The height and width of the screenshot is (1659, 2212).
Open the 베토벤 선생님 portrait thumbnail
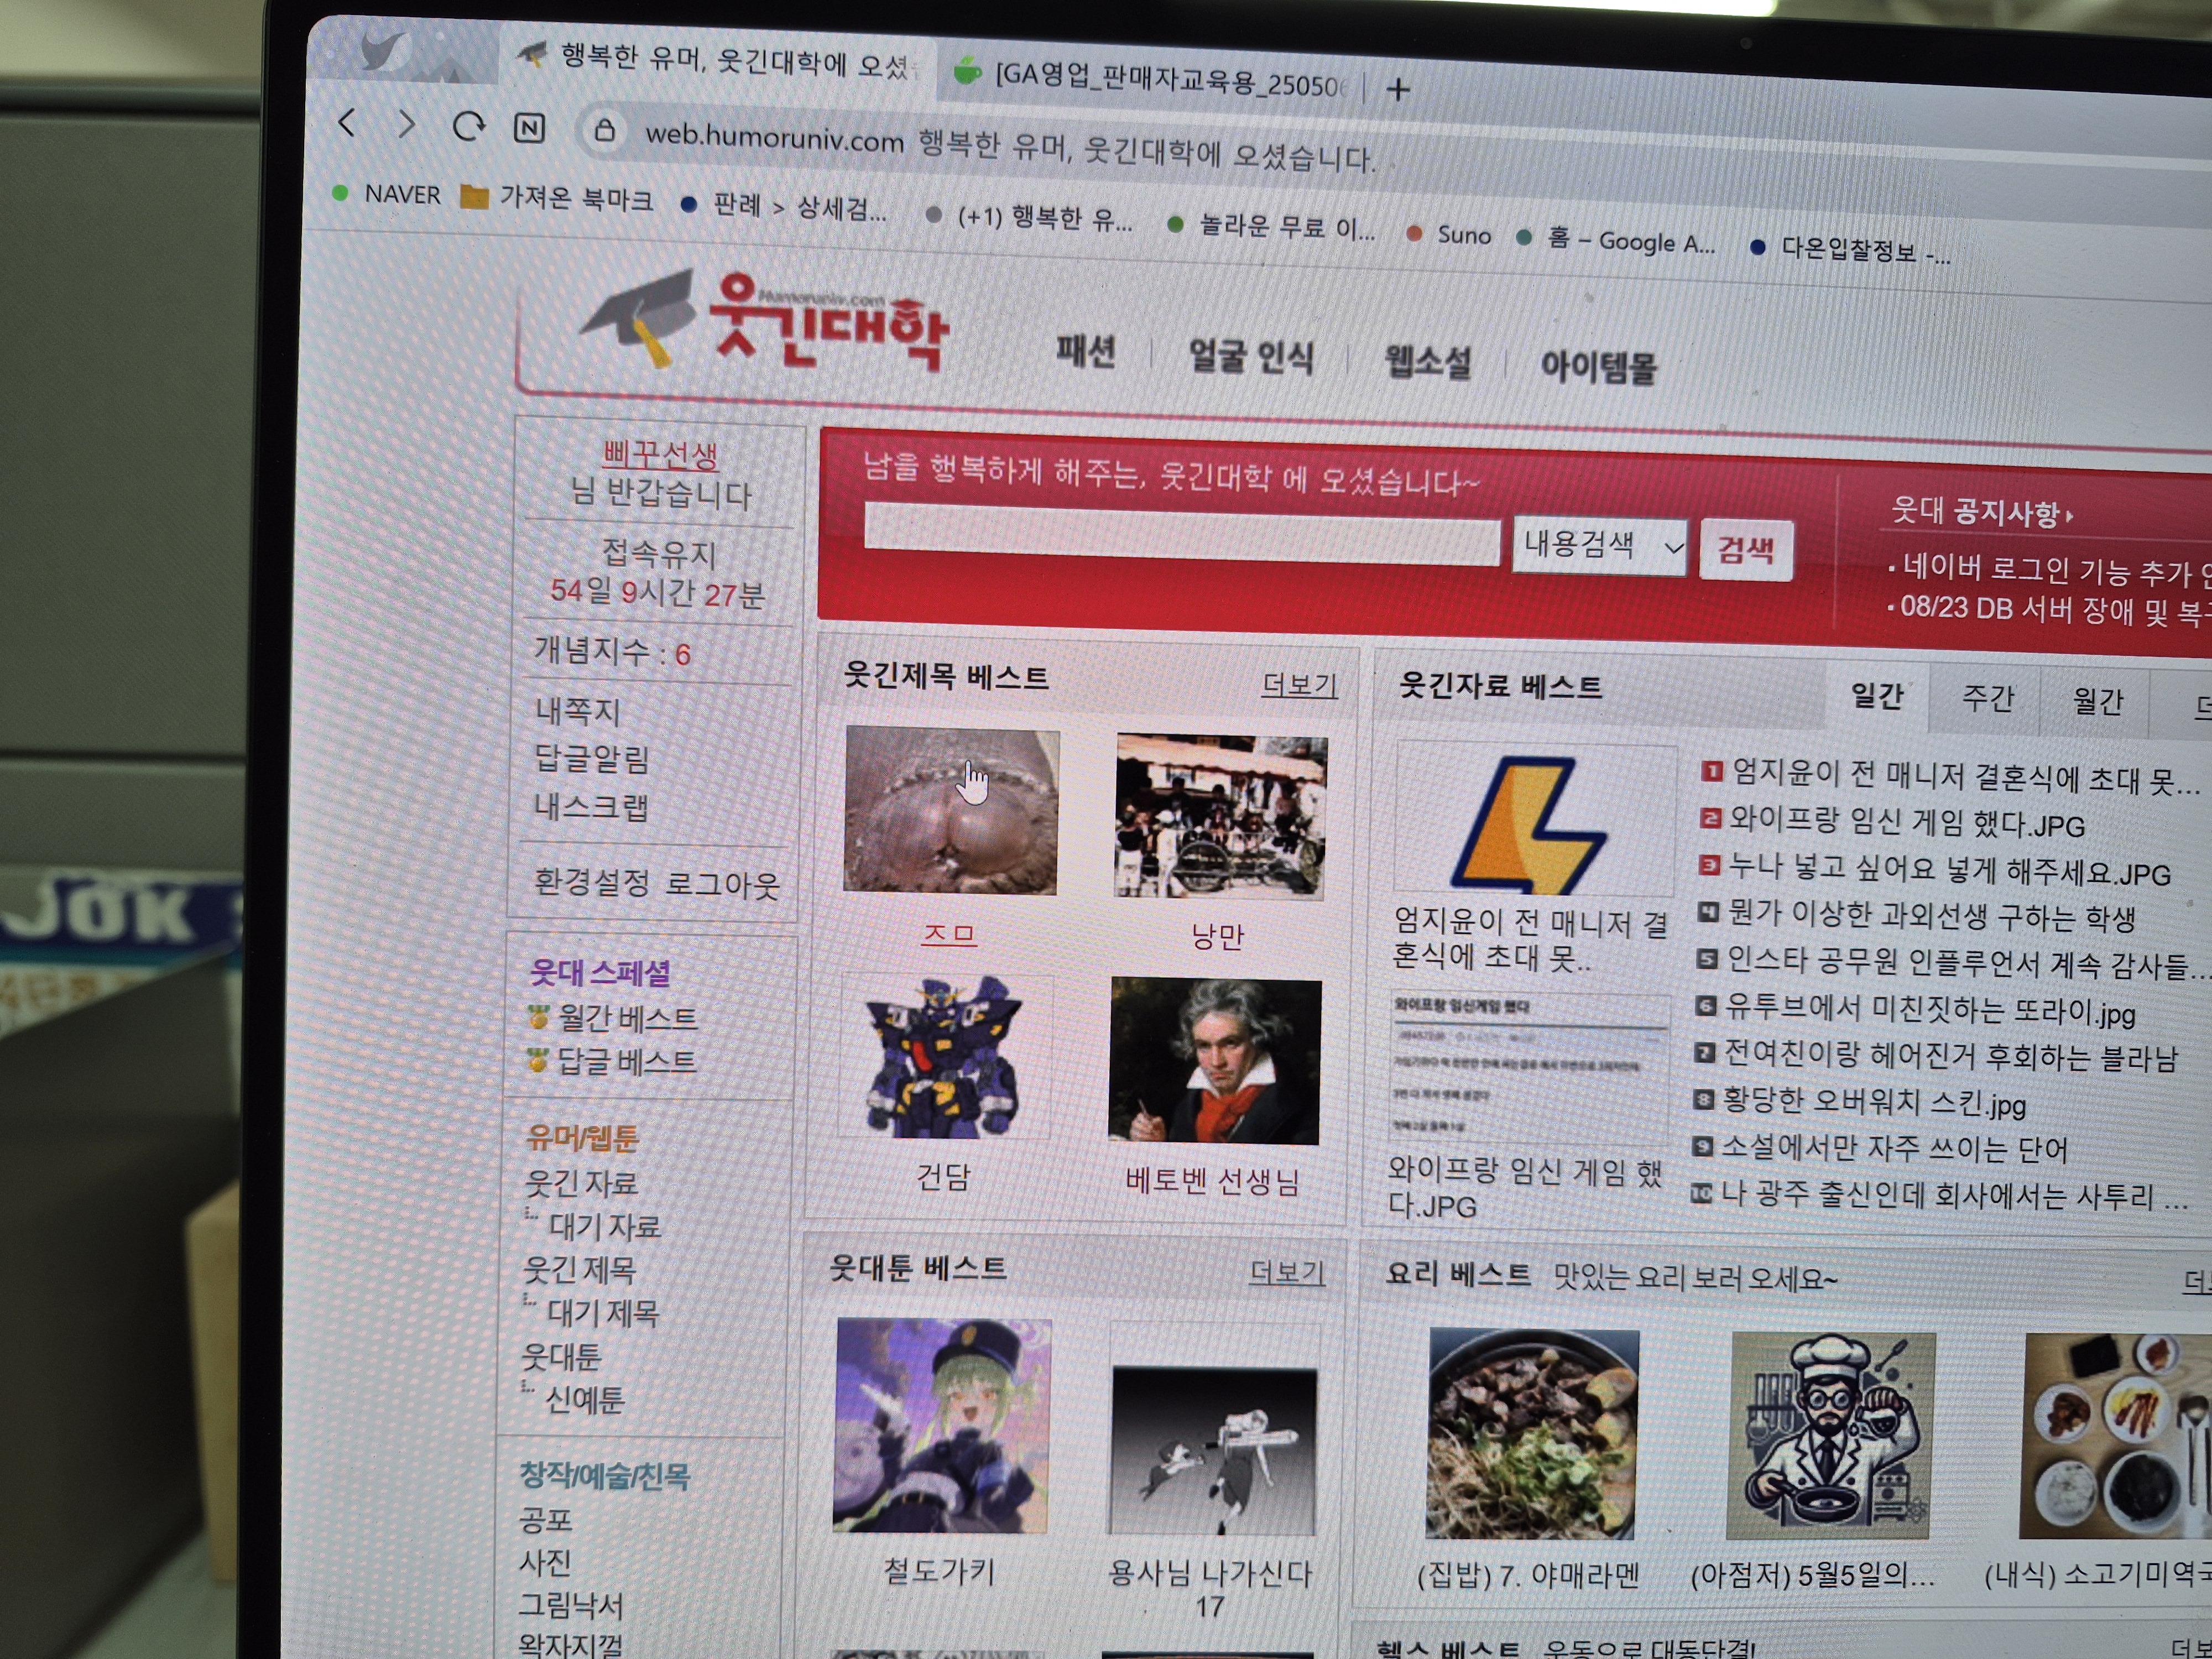[x=1215, y=1061]
